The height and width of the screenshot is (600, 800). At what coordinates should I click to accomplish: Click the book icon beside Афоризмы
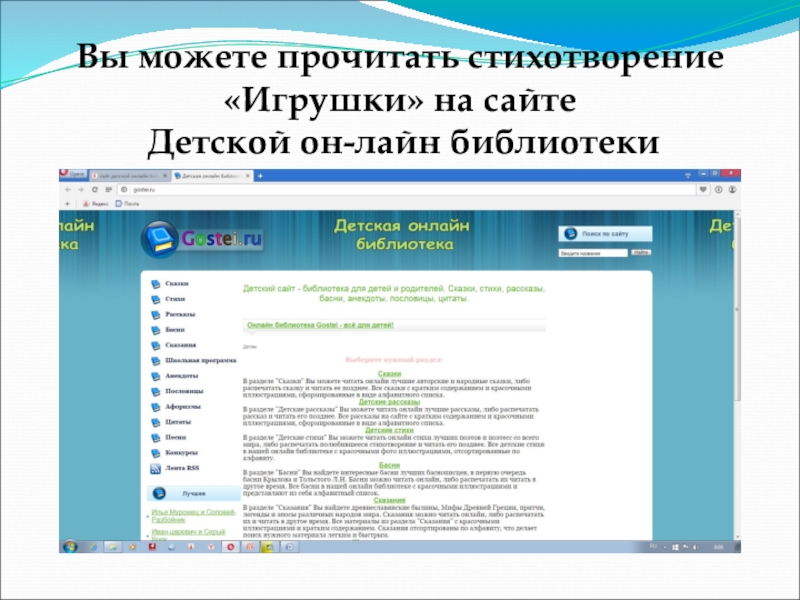pyautogui.click(x=156, y=407)
